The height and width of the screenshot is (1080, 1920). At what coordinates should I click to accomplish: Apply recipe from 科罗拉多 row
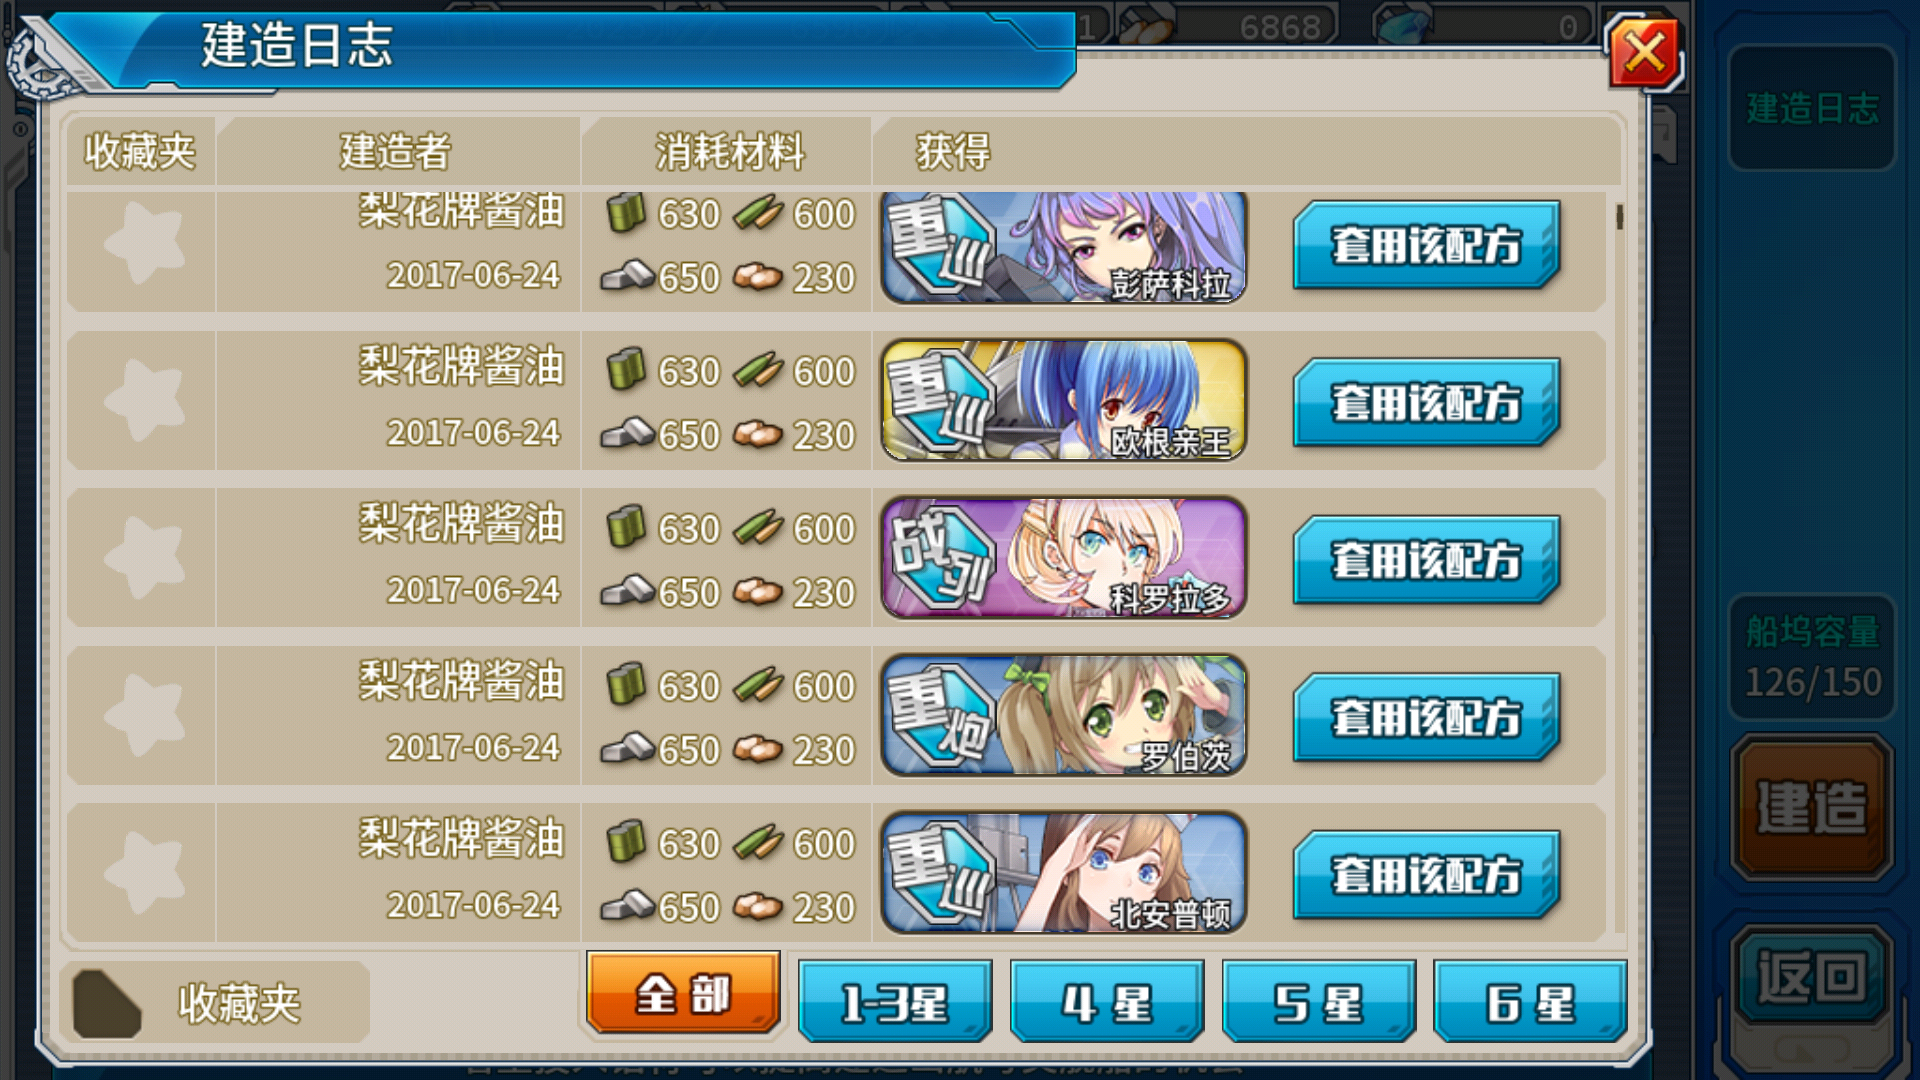1426,560
